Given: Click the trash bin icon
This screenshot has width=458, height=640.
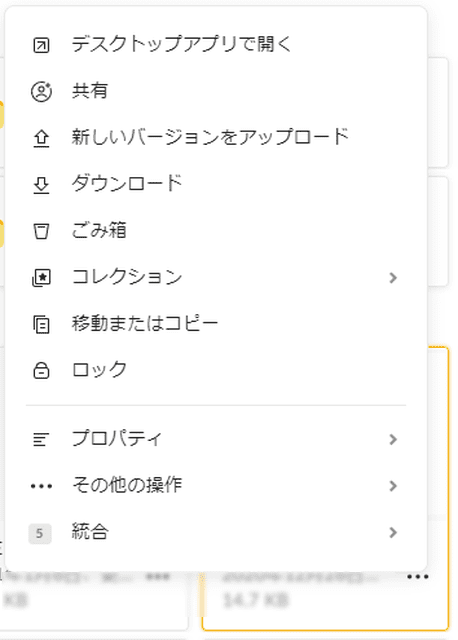Looking at the screenshot, I should point(41,231).
